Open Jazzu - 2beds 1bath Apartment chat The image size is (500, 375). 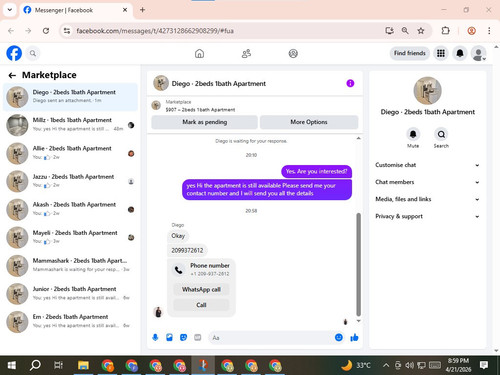[x=70, y=181]
